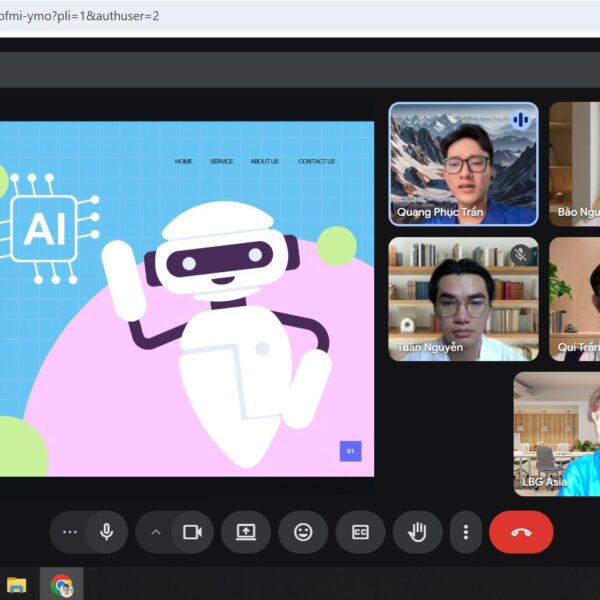Click the Chrome icon in taskbar
Screen dimensions: 600x600
tap(62, 585)
